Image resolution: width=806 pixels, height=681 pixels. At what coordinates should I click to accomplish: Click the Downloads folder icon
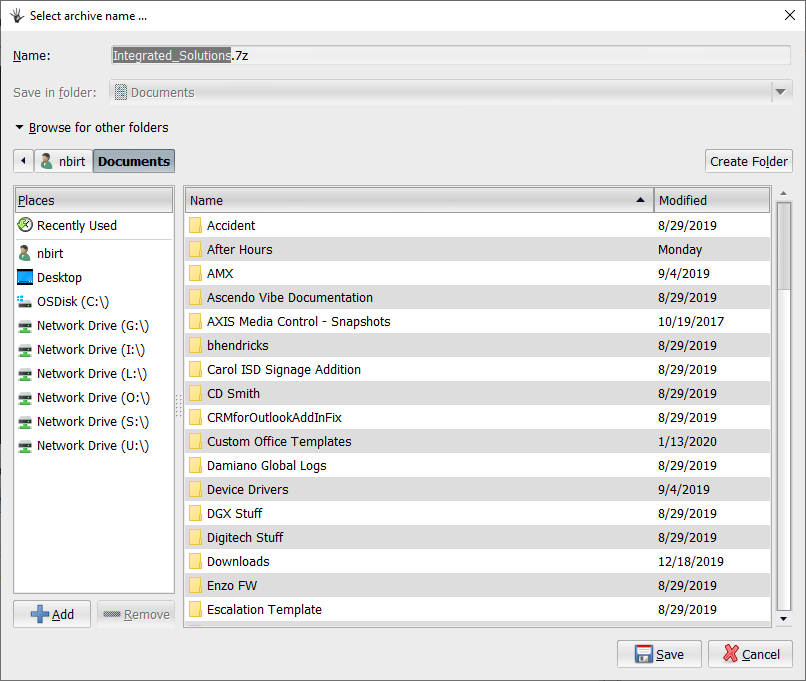(196, 562)
